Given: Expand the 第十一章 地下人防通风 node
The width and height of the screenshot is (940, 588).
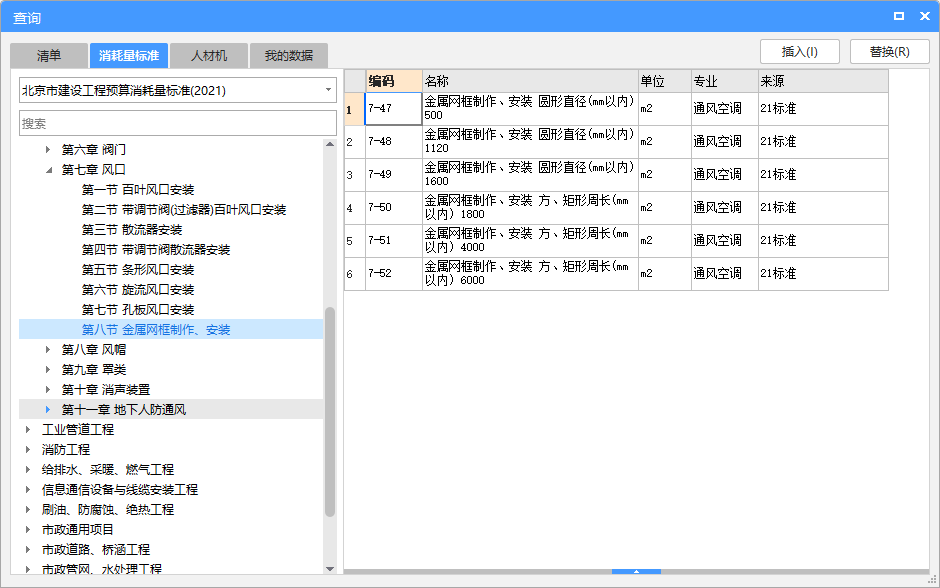Looking at the screenshot, I should (x=48, y=409).
